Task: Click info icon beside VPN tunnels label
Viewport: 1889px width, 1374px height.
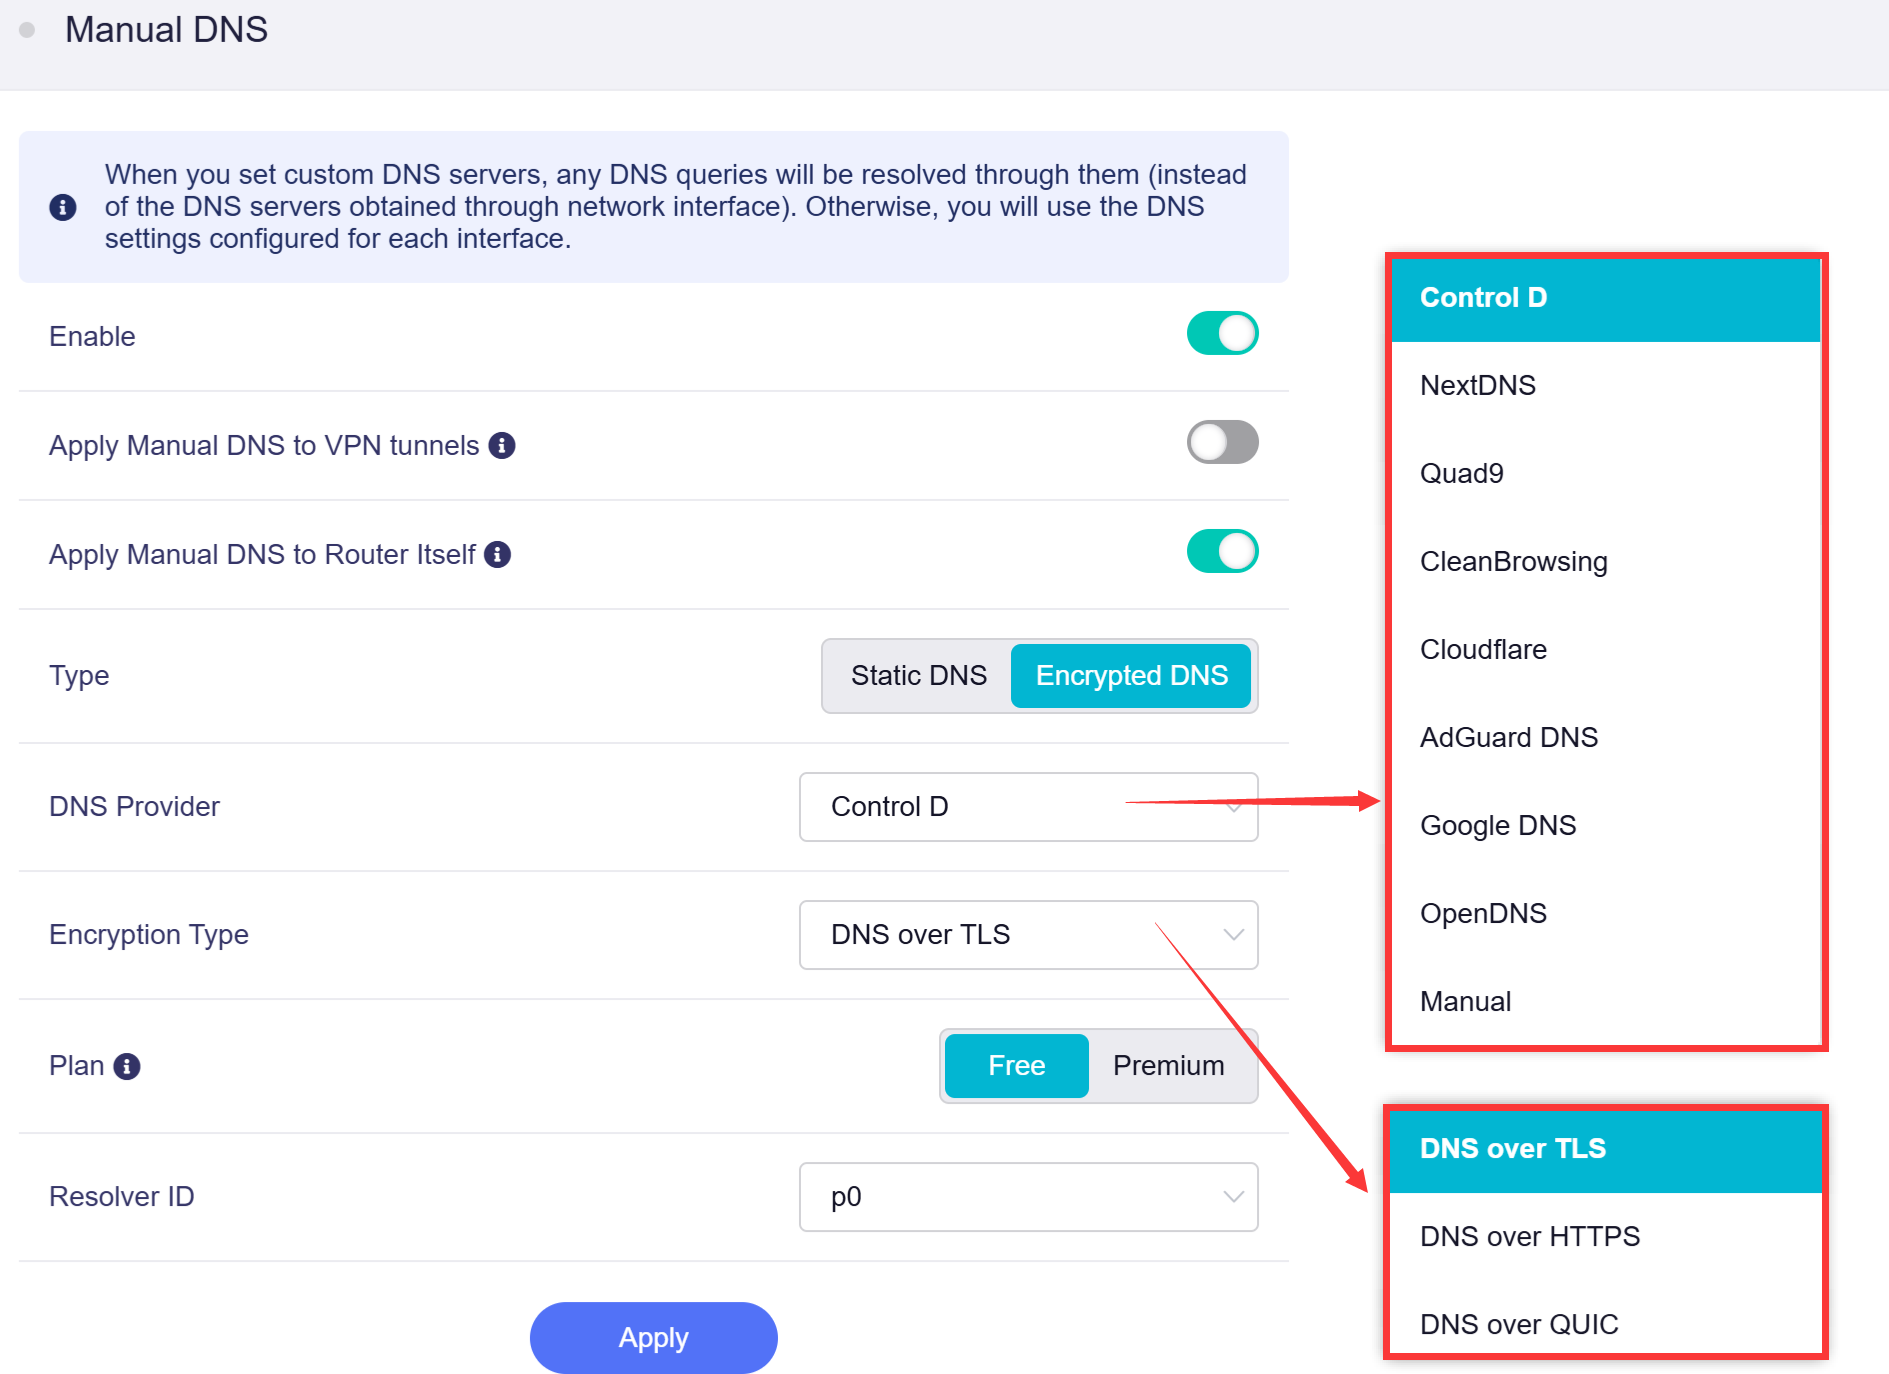Action: tap(502, 445)
